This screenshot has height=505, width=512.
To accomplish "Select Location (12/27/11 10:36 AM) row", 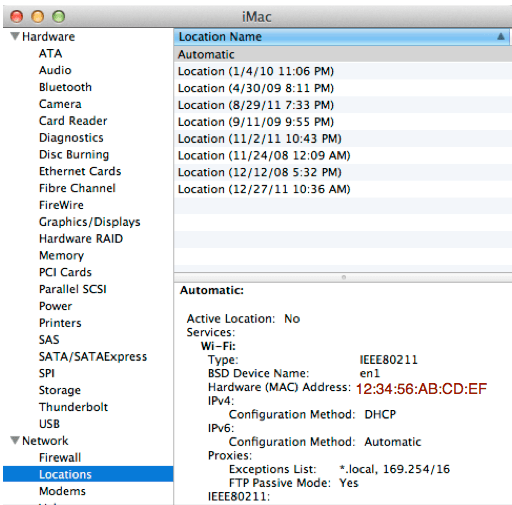I will (343, 189).
